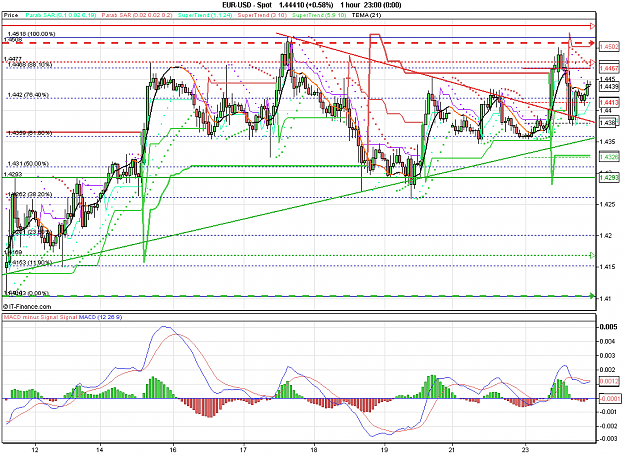Select the 1.438 price tag on the axis
This screenshot has width=625, height=455.
point(608,123)
